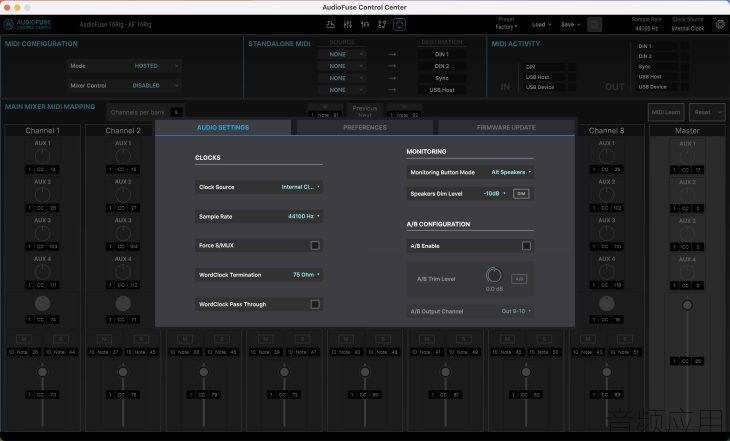This screenshot has width=730, height=441.
Task: Open the source dropdown for DIN 1
Action: pyautogui.click(x=342, y=54)
